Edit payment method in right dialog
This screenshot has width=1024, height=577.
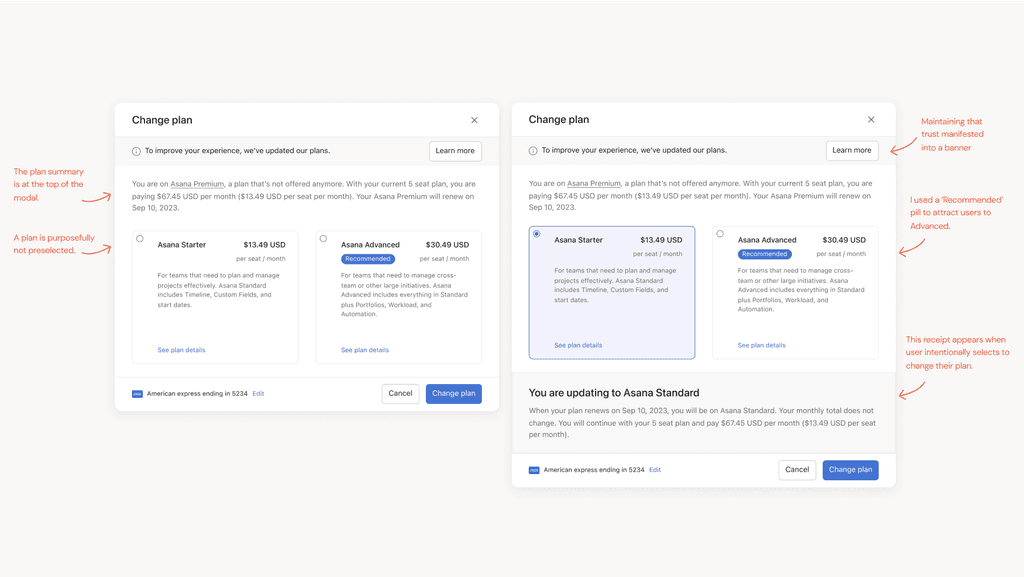tap(655, 470)
